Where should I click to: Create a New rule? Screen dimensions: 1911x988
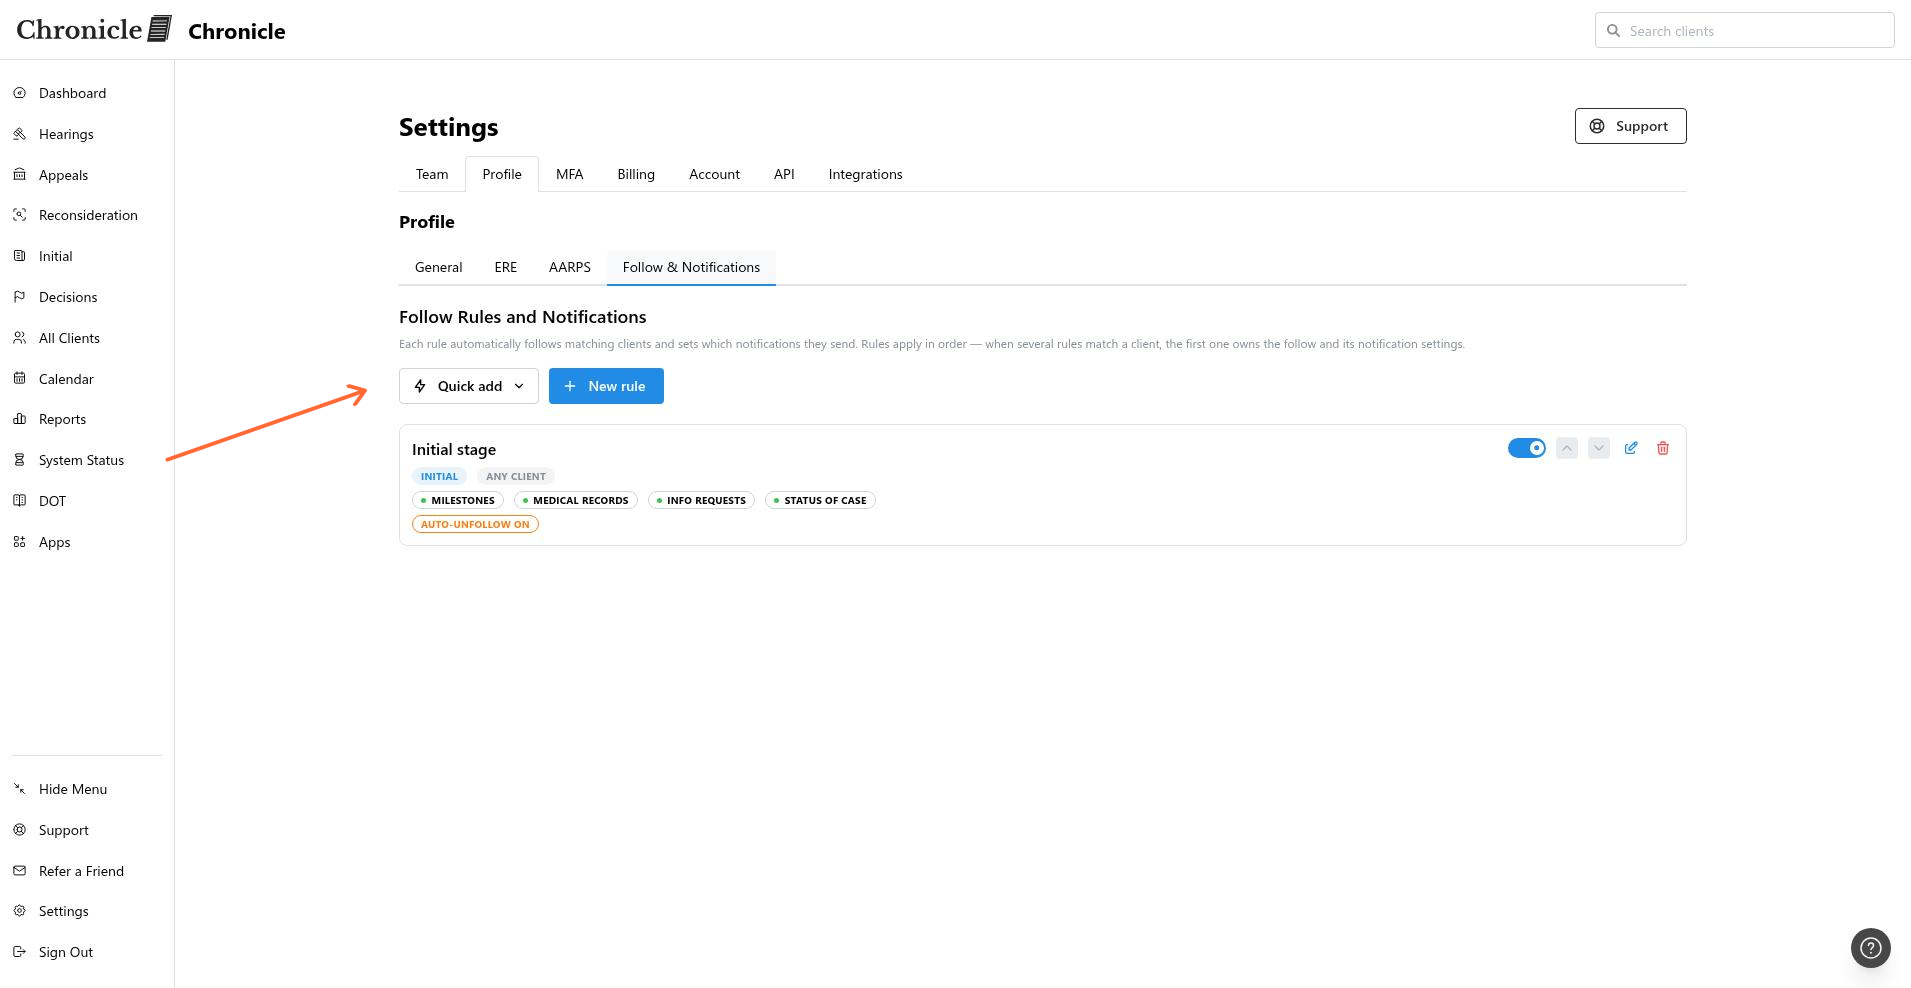(x=606, y=386)
